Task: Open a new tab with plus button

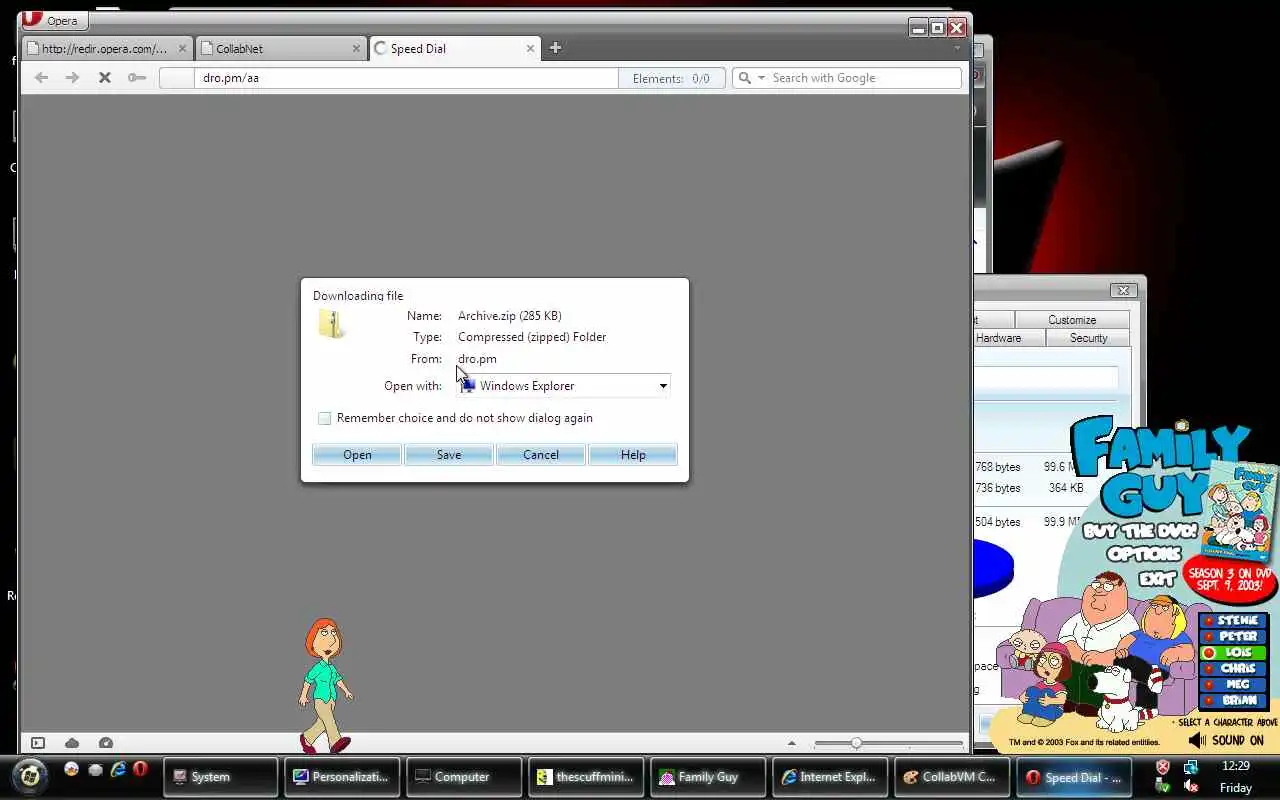Action: pyautogui.click(x=555, y=47)
